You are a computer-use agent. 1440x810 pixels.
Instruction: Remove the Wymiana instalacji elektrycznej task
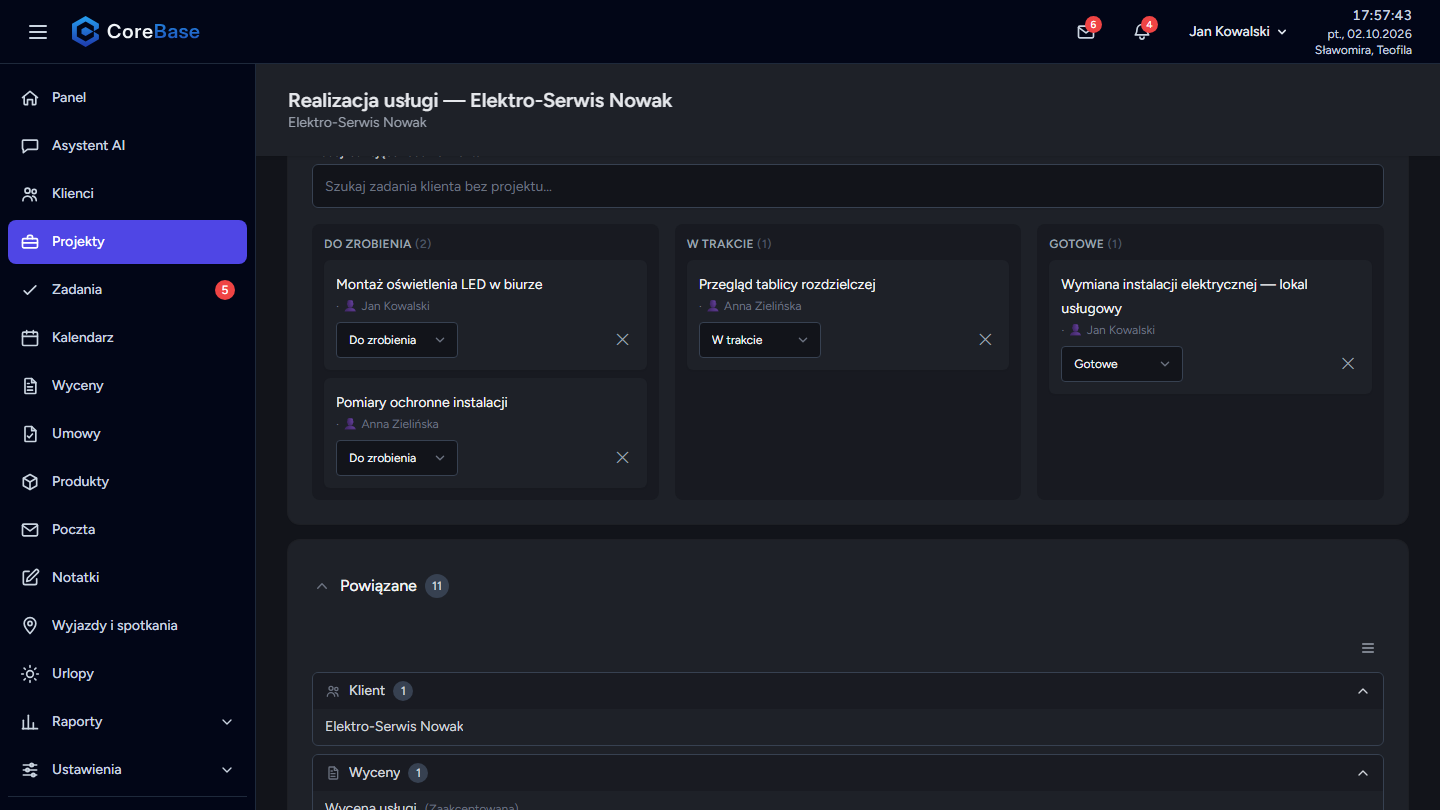point(1348,364)
